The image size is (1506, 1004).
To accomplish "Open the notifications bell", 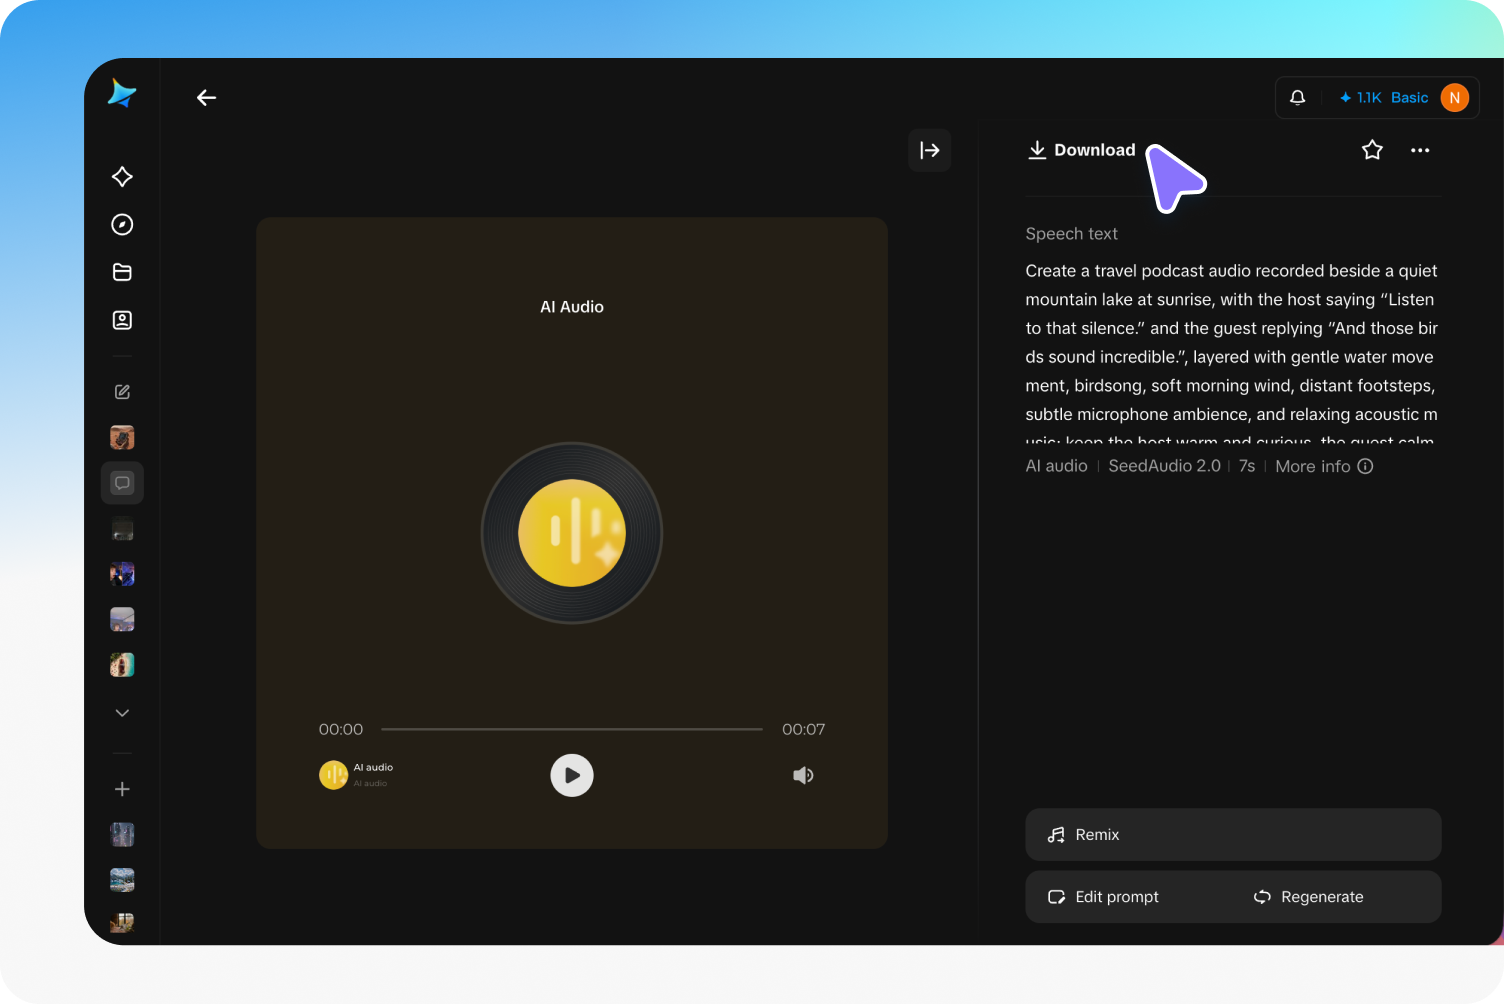I will click(x=1297, y=97).
